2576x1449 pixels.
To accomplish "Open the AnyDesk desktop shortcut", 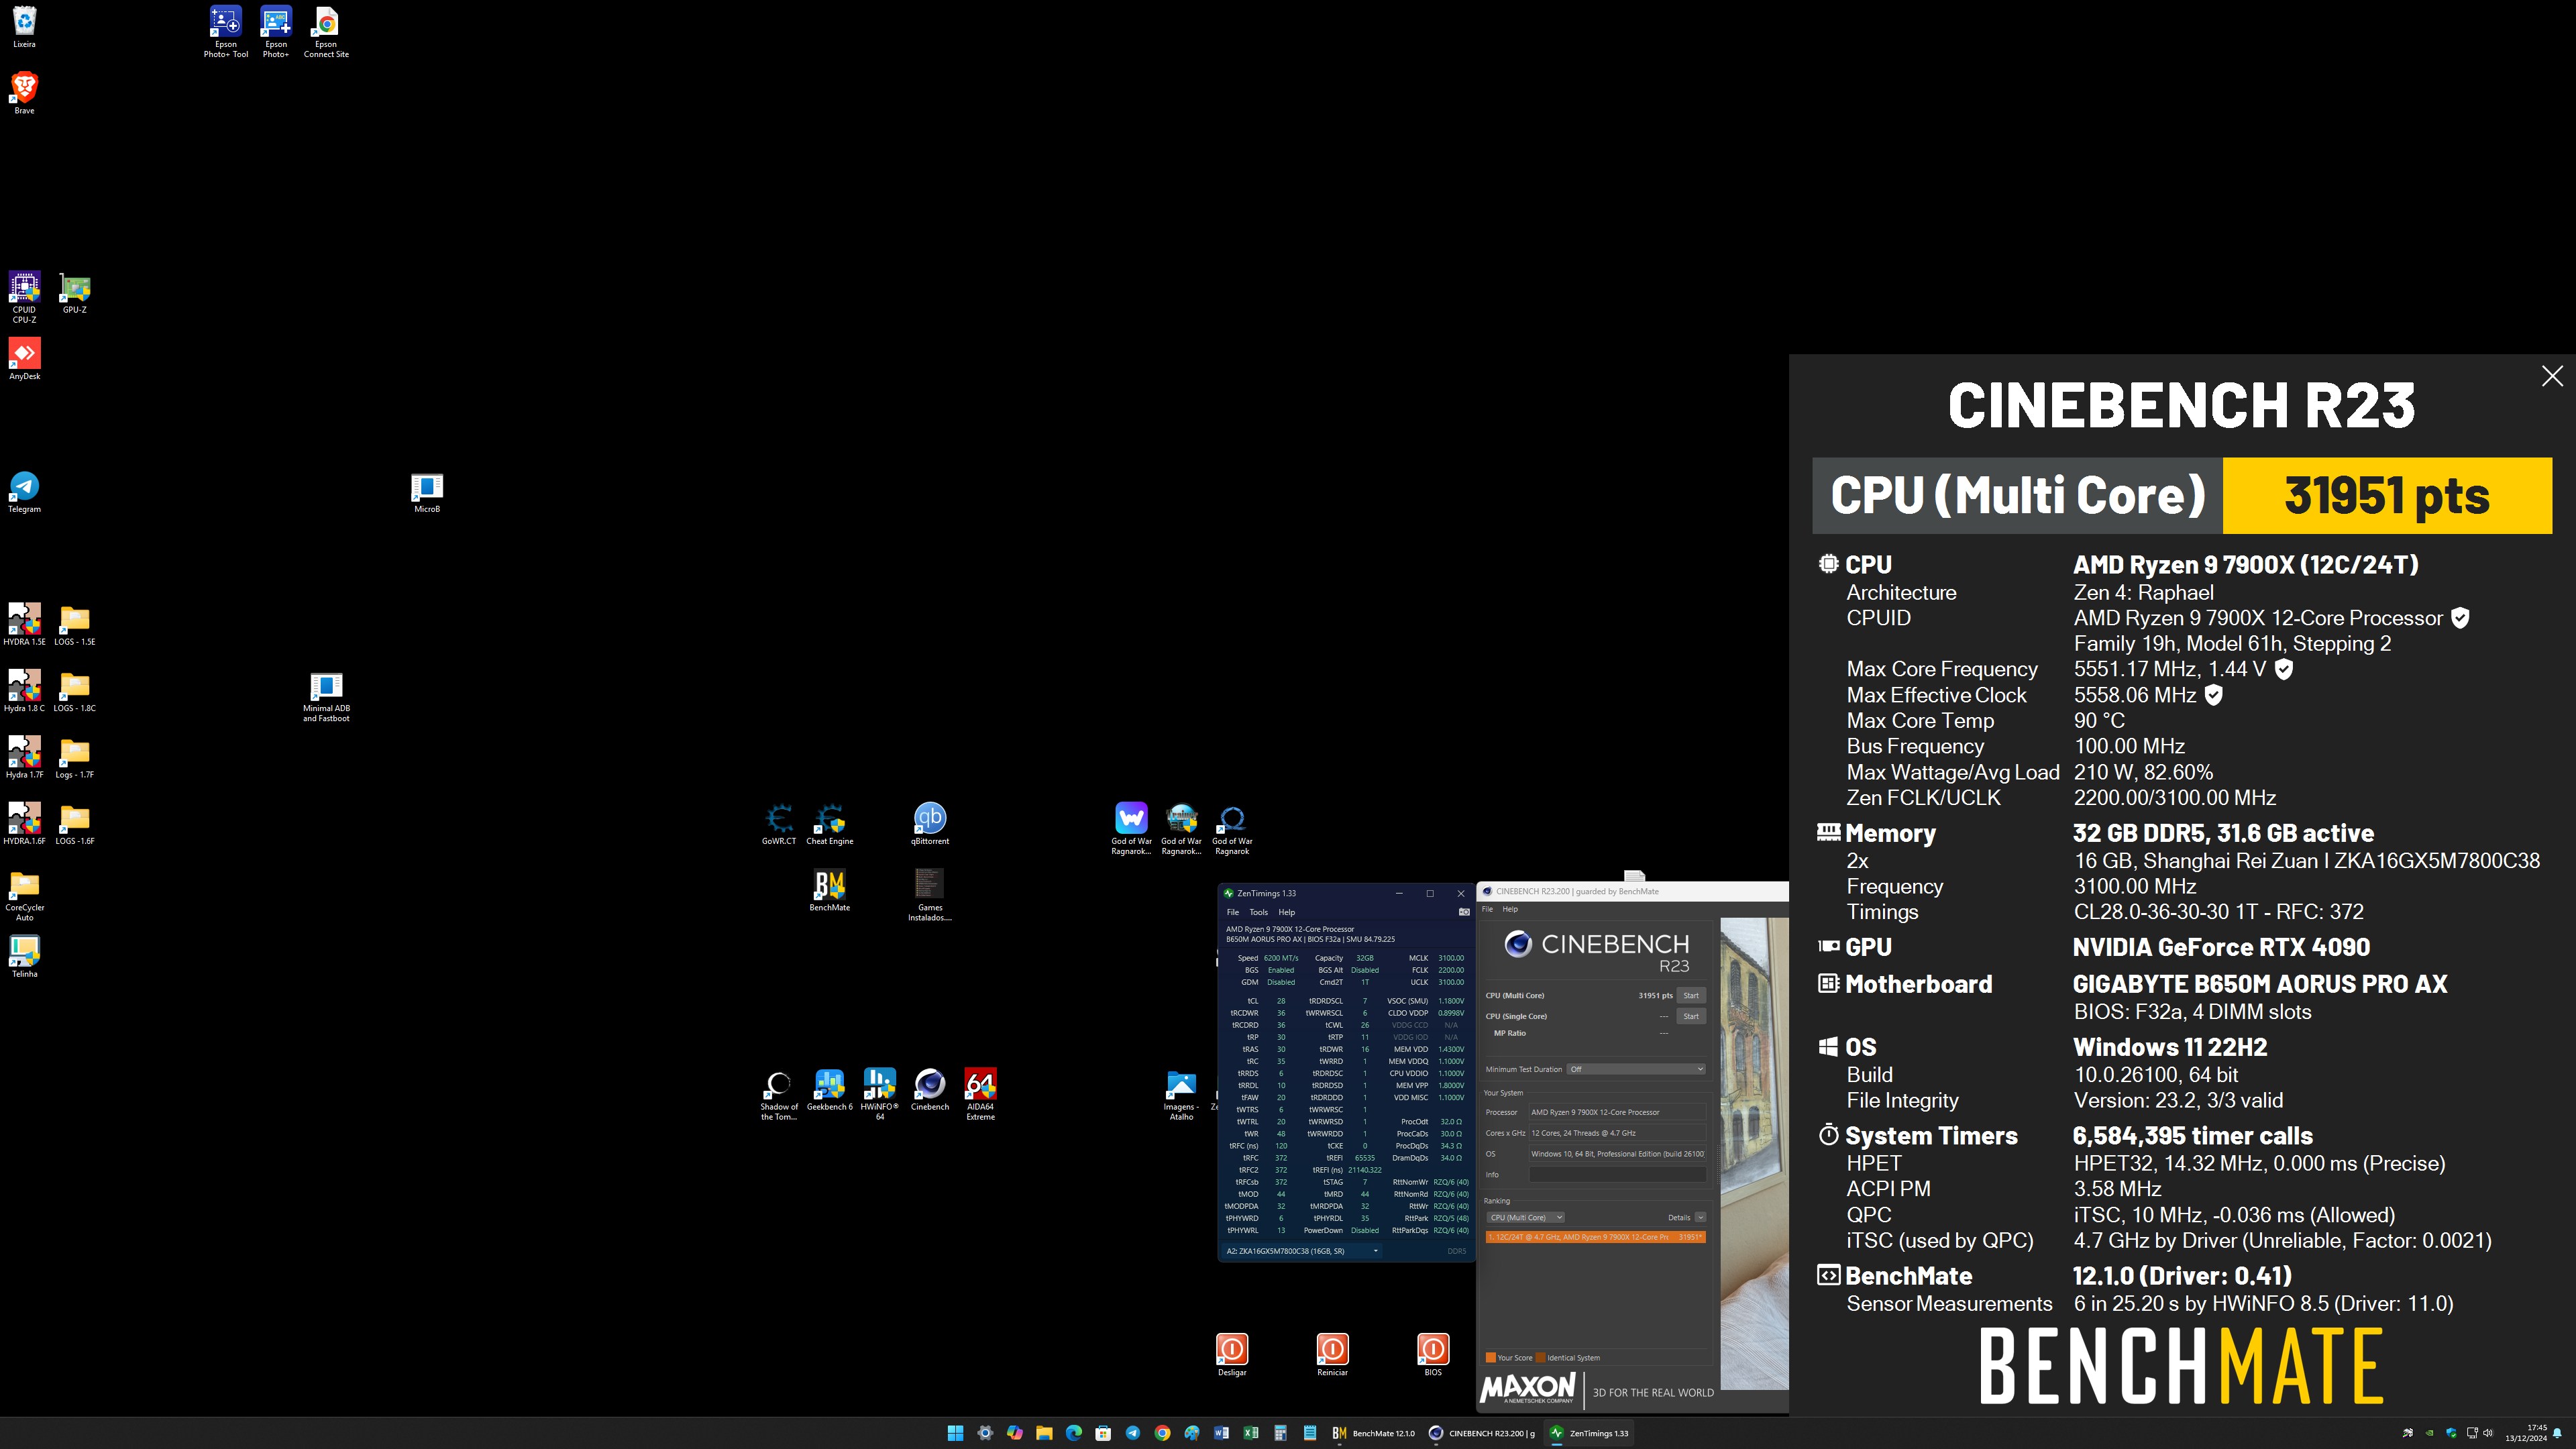I will 24,359.
